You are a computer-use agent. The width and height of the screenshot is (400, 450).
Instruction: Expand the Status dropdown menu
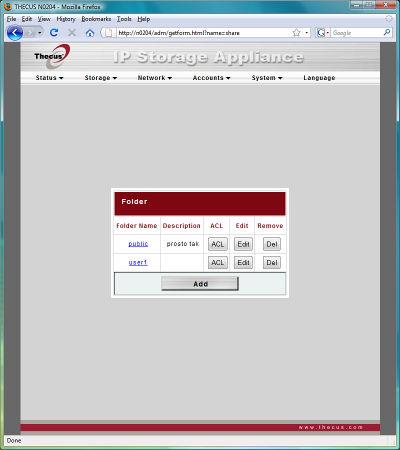coord(49,78)
